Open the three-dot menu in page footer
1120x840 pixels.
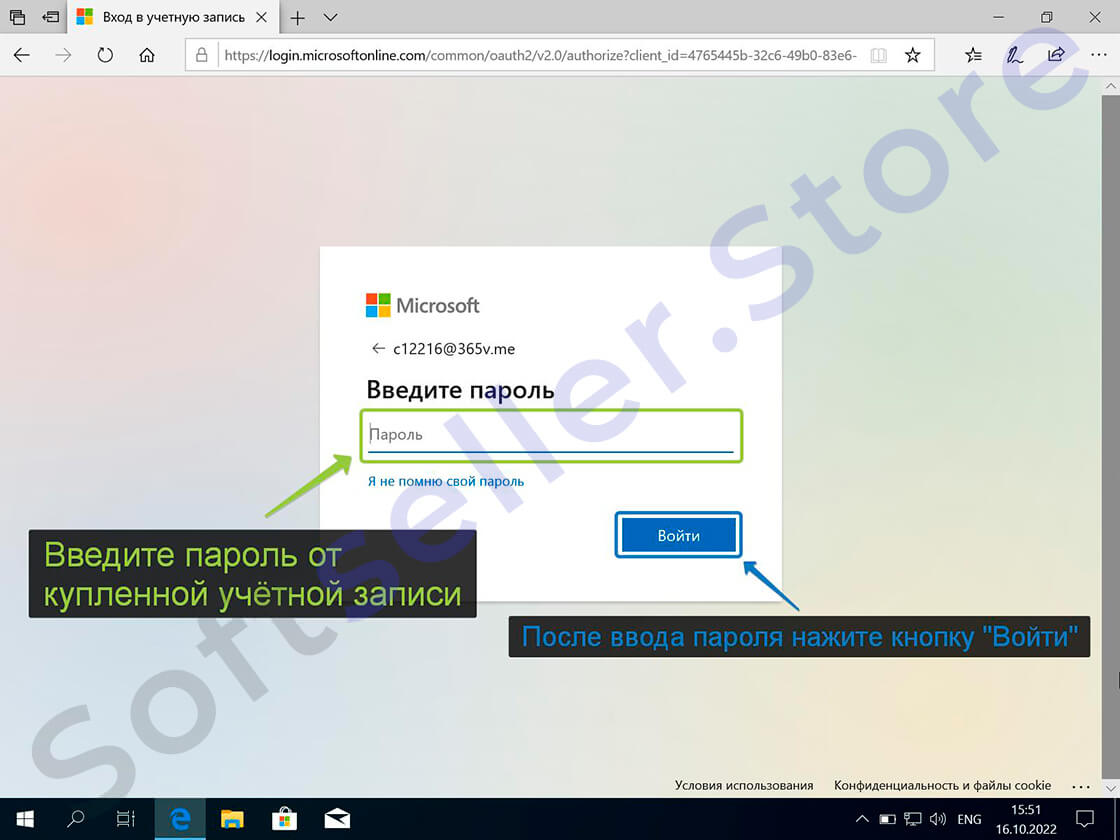1080,786
